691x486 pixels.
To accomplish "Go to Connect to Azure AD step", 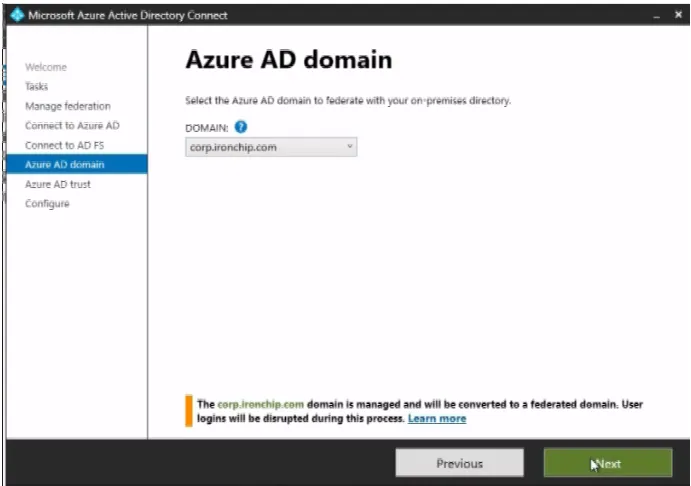I will coord(72,126).
